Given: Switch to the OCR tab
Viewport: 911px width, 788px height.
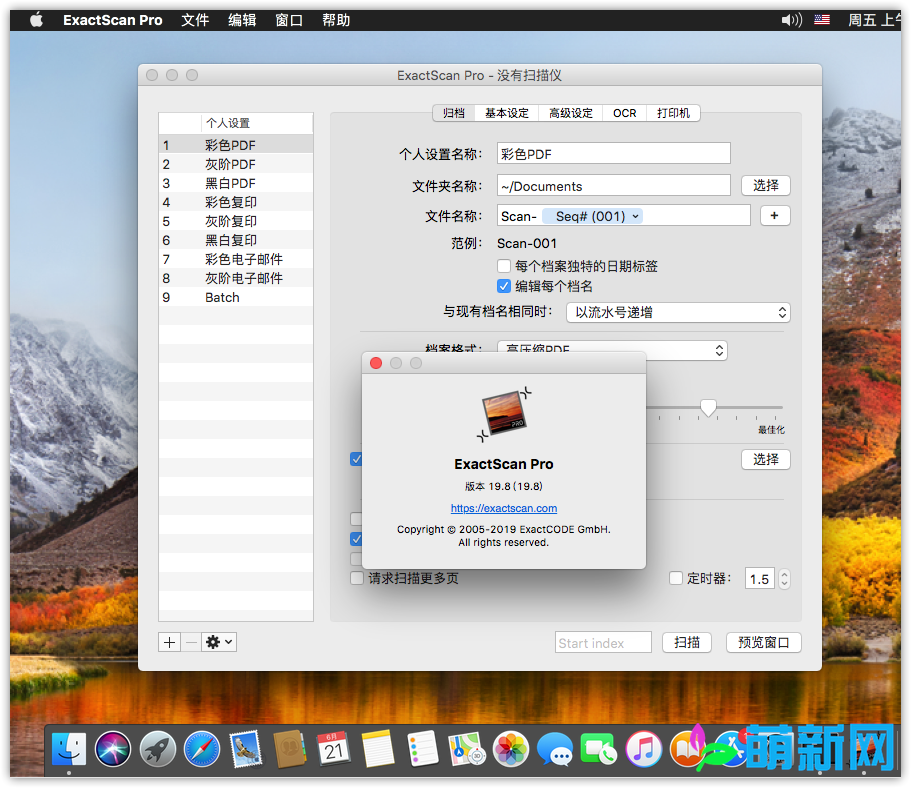Looking at the screenshot, I should tap(625, 113).
